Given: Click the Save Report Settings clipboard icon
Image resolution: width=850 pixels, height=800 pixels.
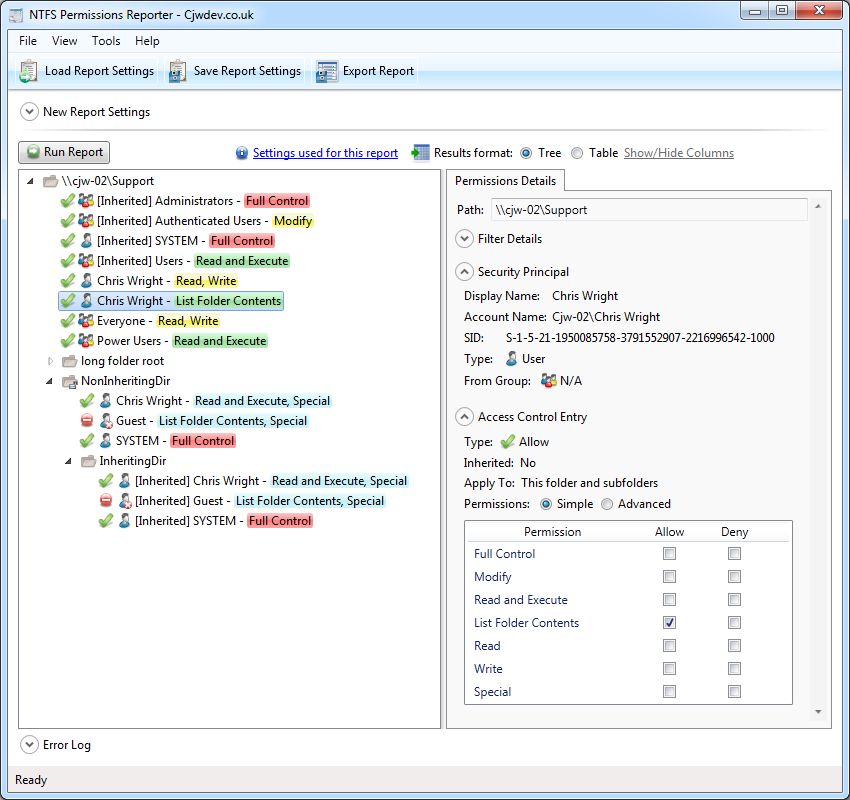Looking at the screenshot, I should [x=177, y=71].
